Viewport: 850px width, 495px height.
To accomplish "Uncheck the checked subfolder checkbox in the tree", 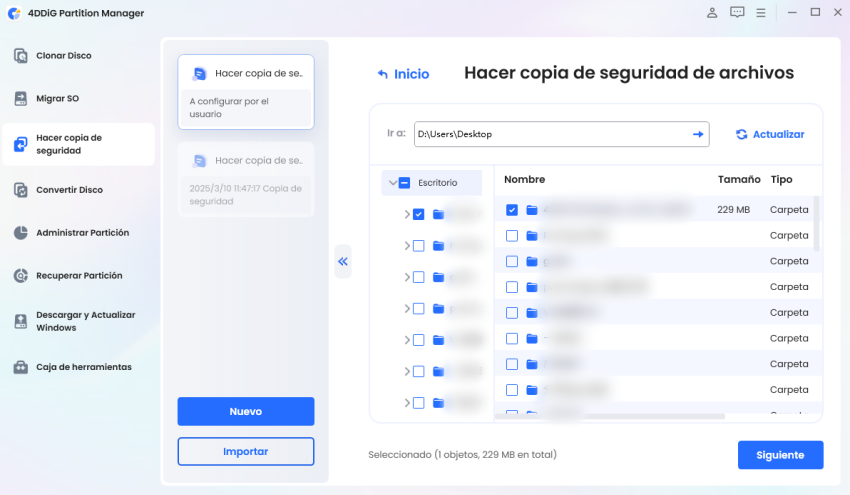I will pos(418,214).
